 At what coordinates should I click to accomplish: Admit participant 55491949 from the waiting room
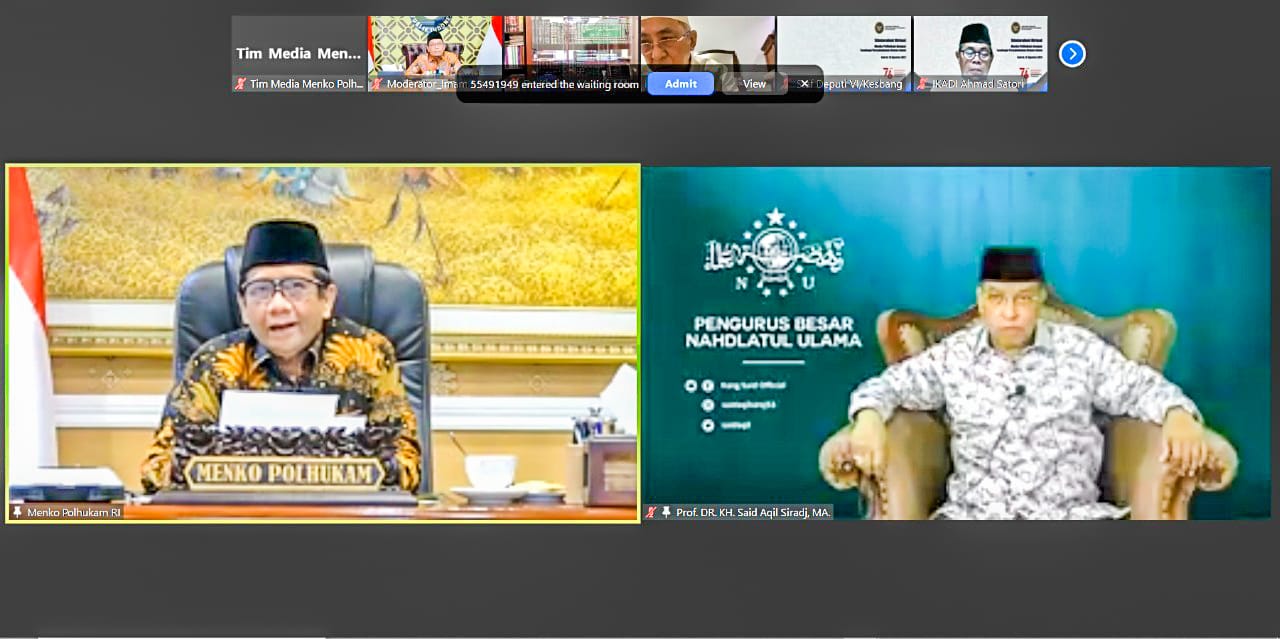pyautogui.click(x=680, y=84)
